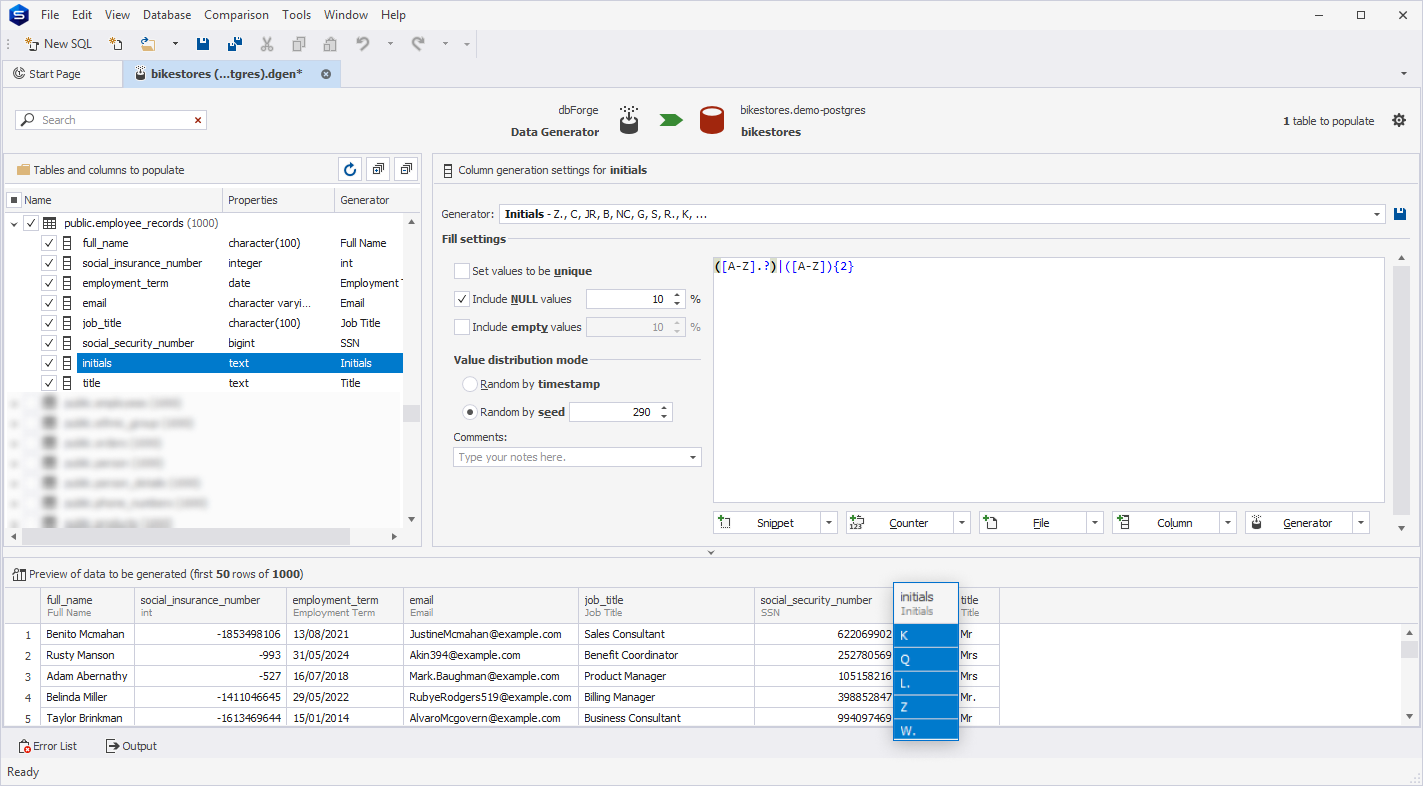Open the File menu

tap(50, 15)
